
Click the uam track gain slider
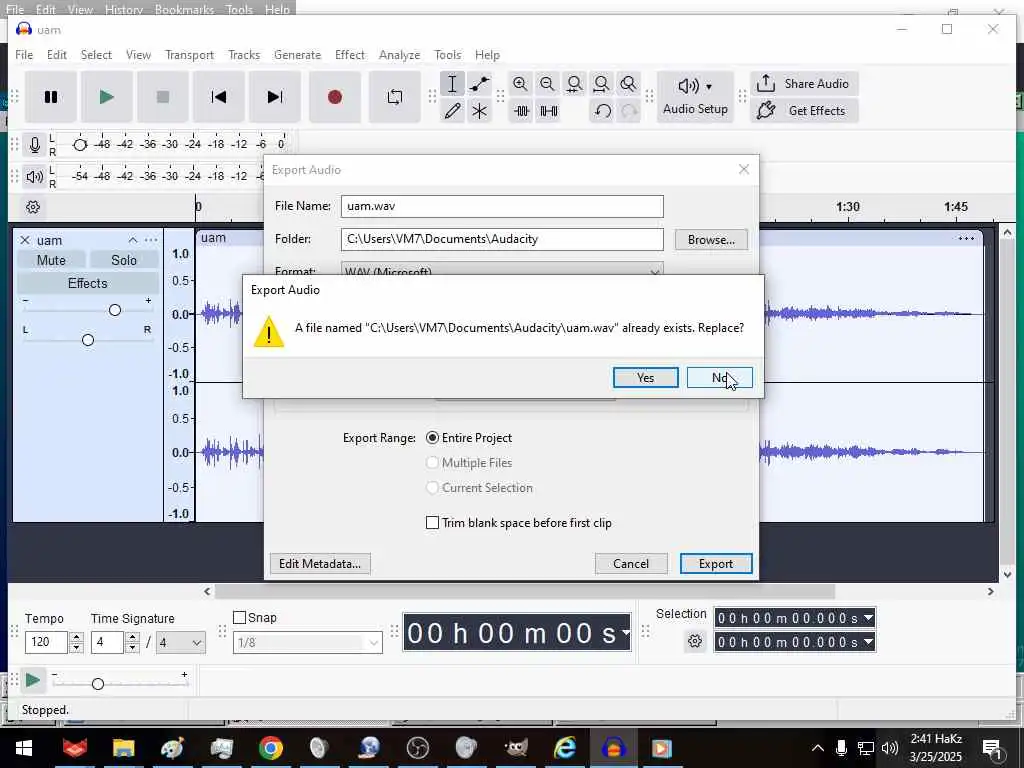pyautogui.click(x=115, y=310)
